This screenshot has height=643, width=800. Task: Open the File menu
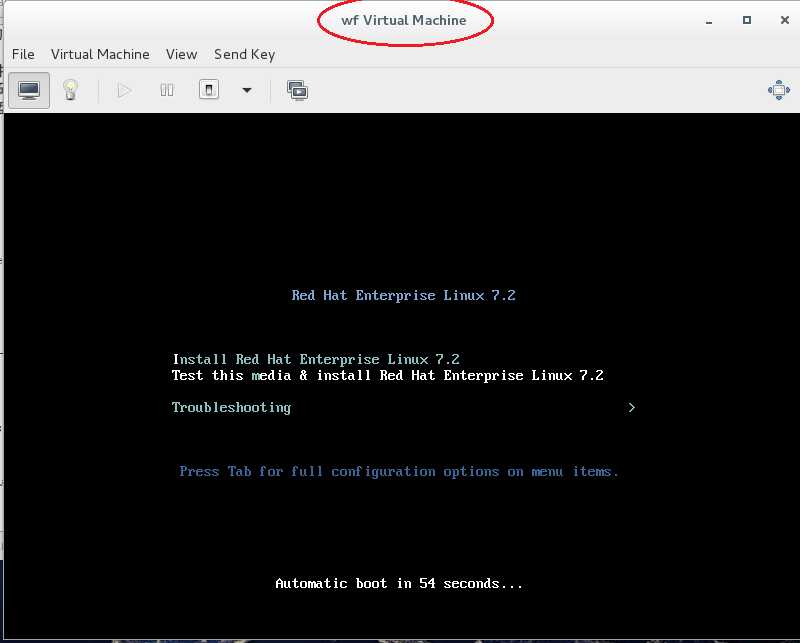click(x=23, y=54)
